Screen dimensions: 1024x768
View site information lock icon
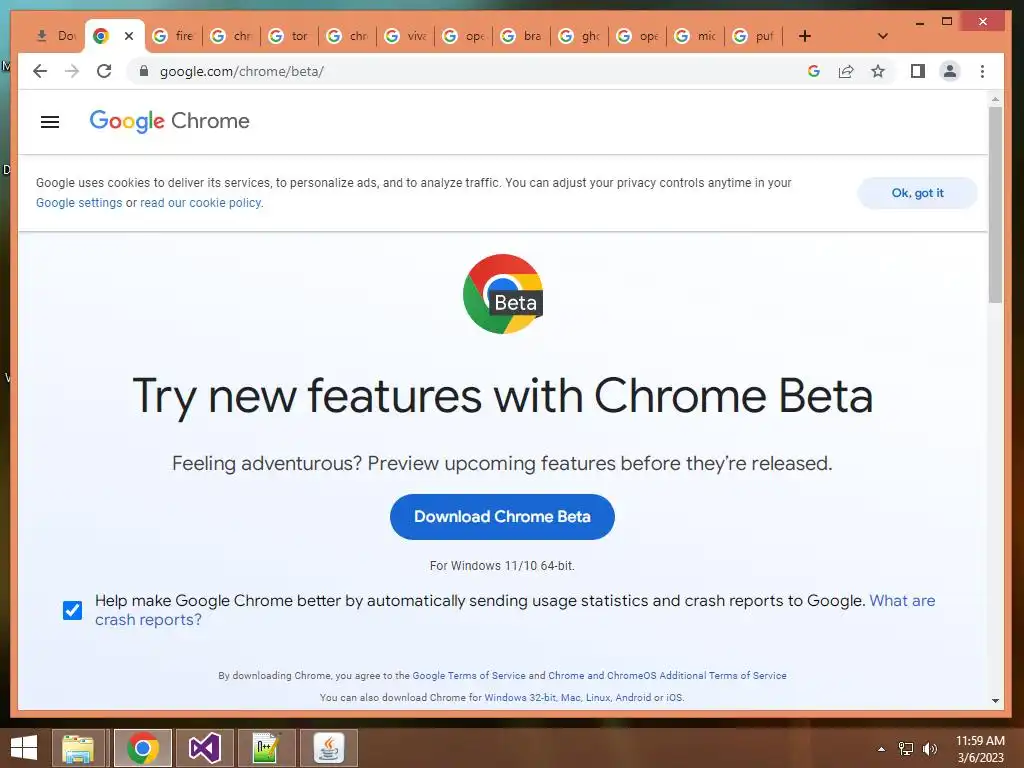tap(144, 71)
